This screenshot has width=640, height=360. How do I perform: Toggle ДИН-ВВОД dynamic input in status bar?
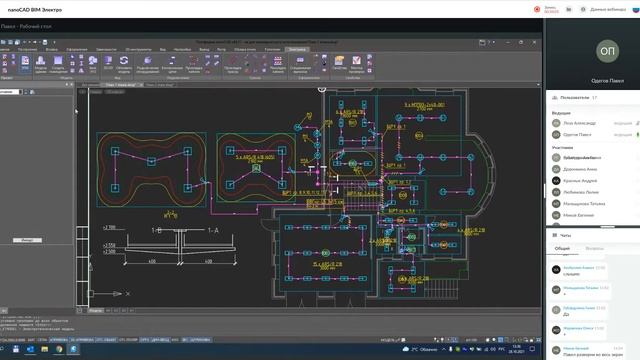coord(160,340)
